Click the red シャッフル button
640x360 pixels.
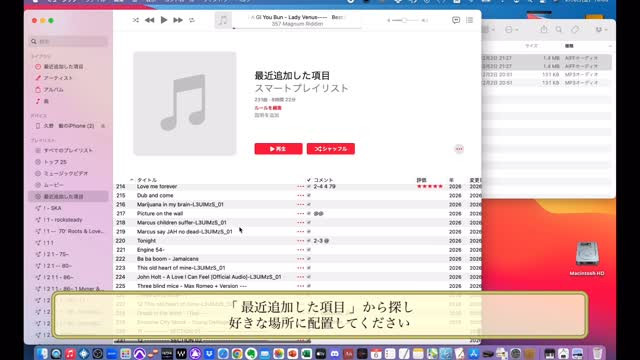point(331,149)
